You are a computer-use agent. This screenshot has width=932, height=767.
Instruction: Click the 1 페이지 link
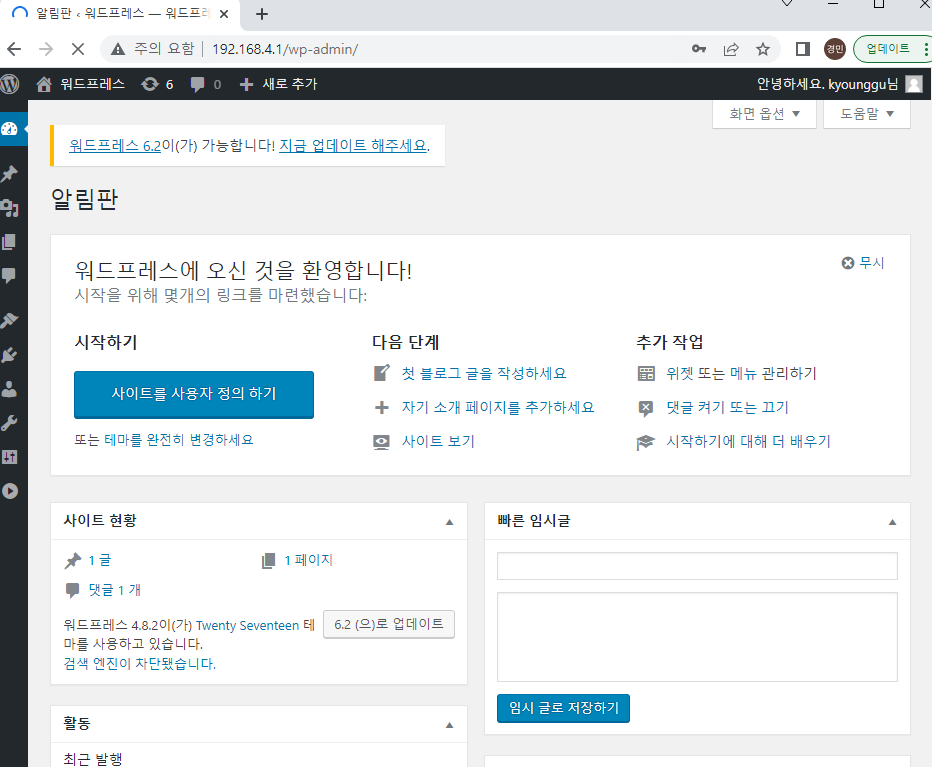pyautogui.click(x=308, y=560)
